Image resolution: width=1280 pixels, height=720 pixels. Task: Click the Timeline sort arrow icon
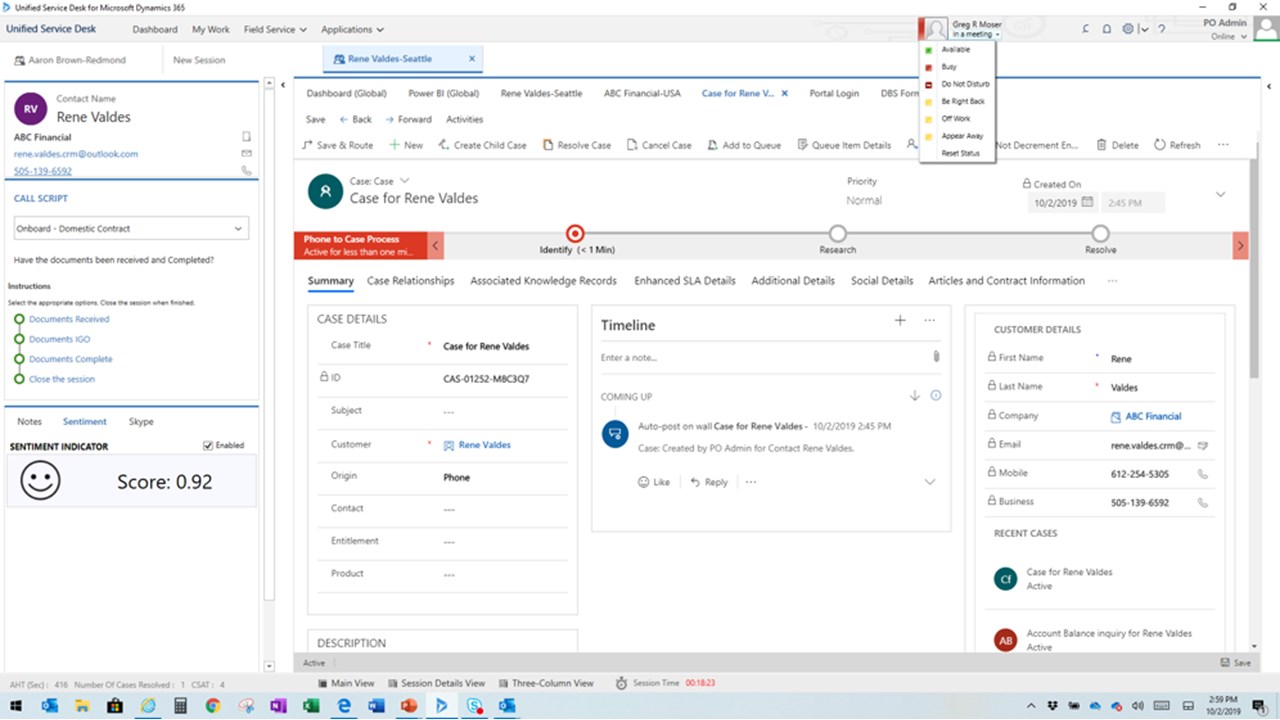coord(914,396)
